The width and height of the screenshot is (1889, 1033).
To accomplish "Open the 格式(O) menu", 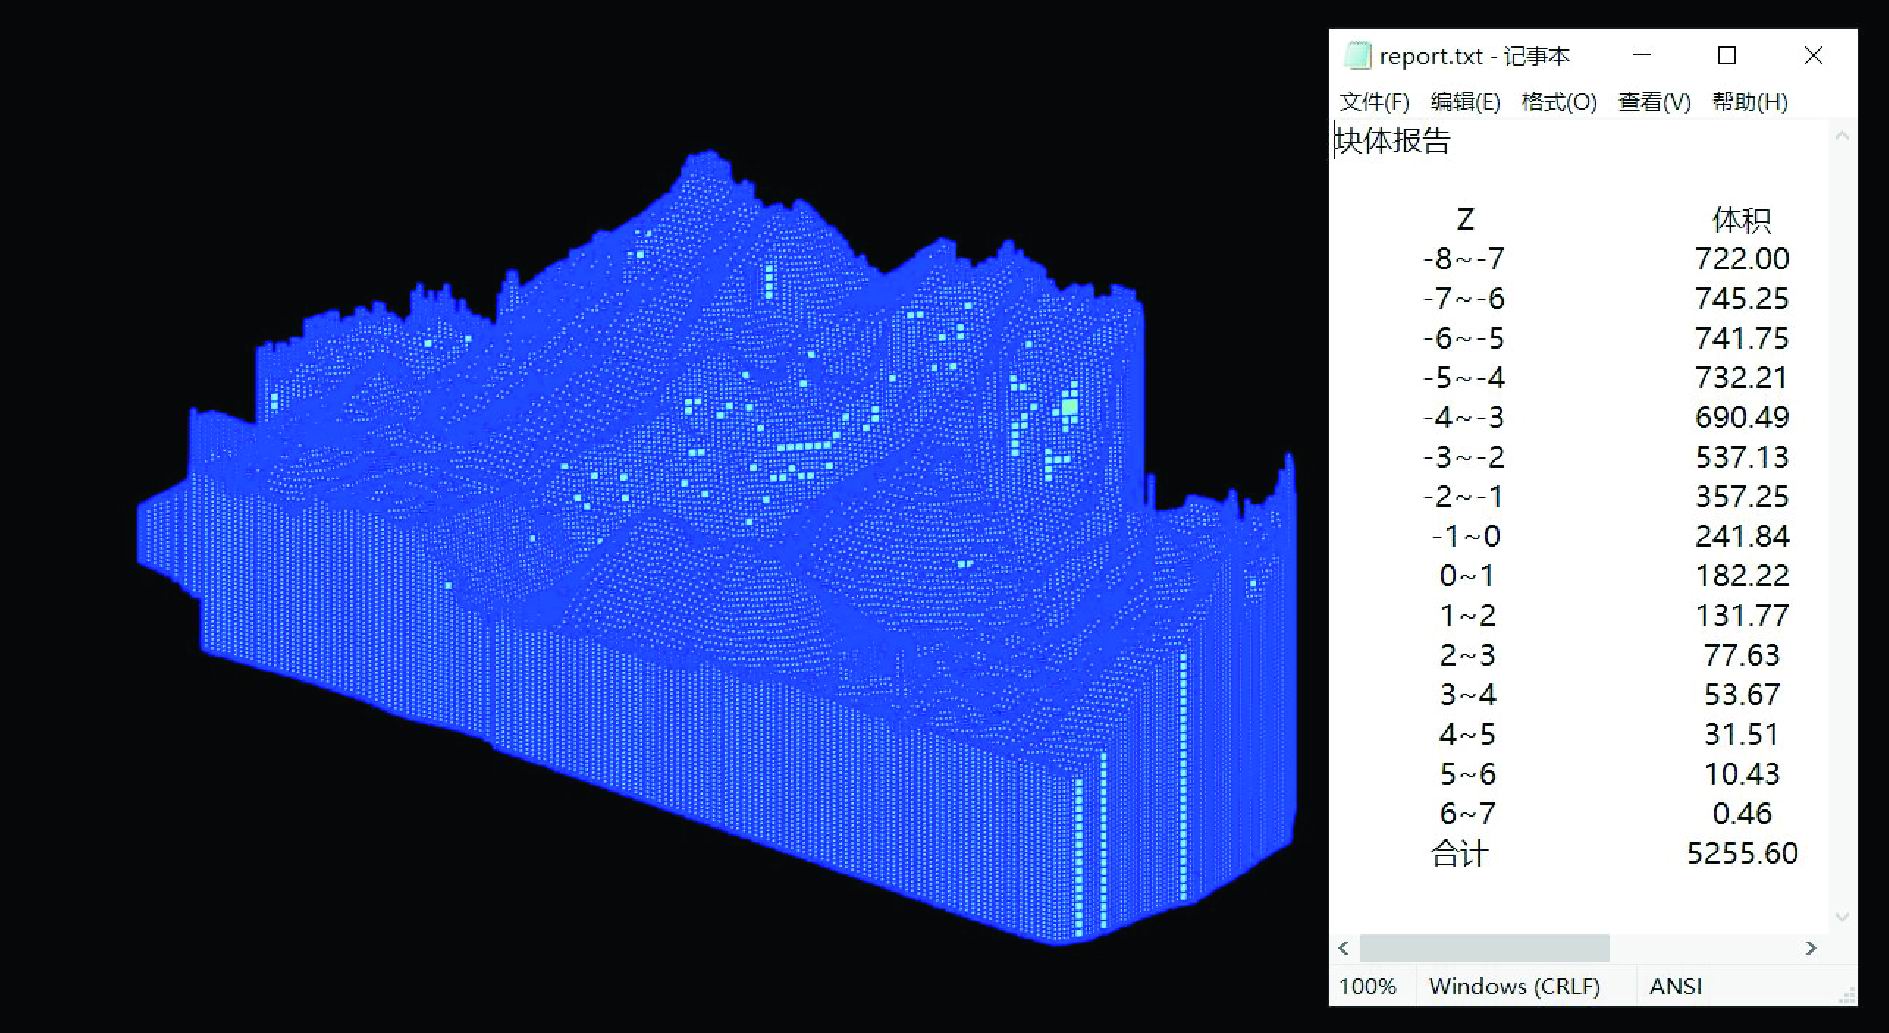I will pyautogui.click(x=1558, y=102).
